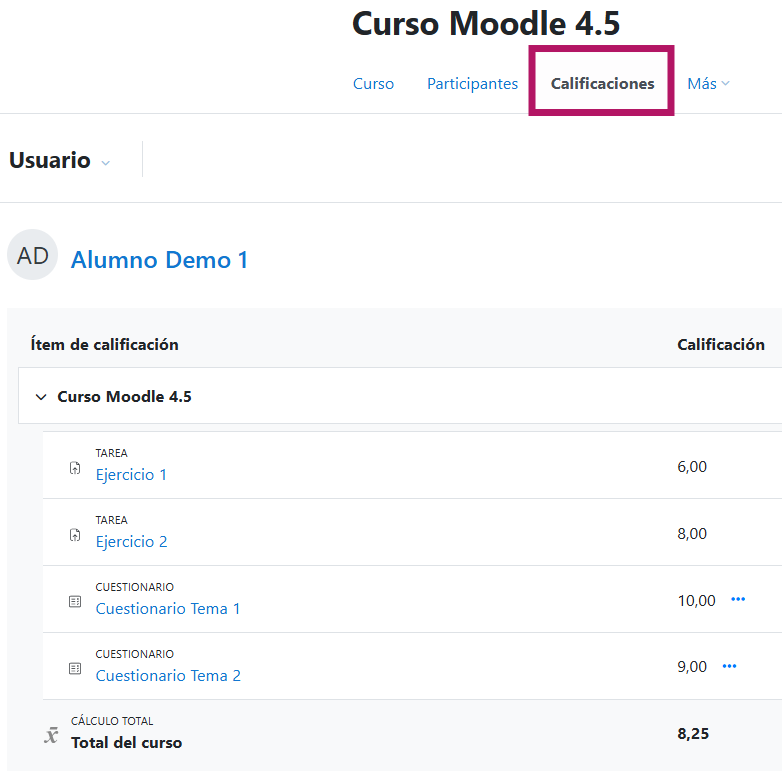782x771 pixels.
Task: Expand the Más navigation menu
Action: pos(708,84)
